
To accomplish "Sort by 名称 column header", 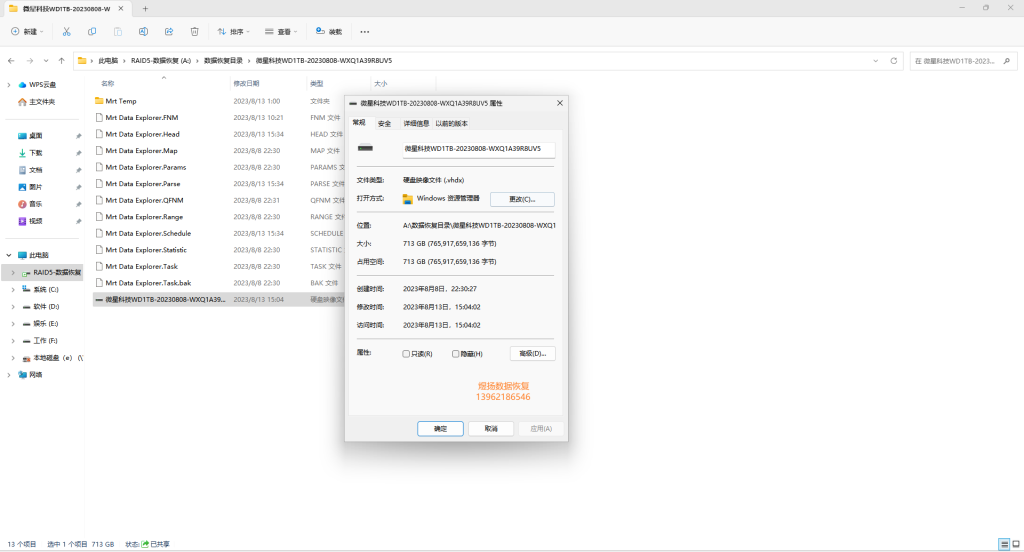I will click(x=108, y=84).
